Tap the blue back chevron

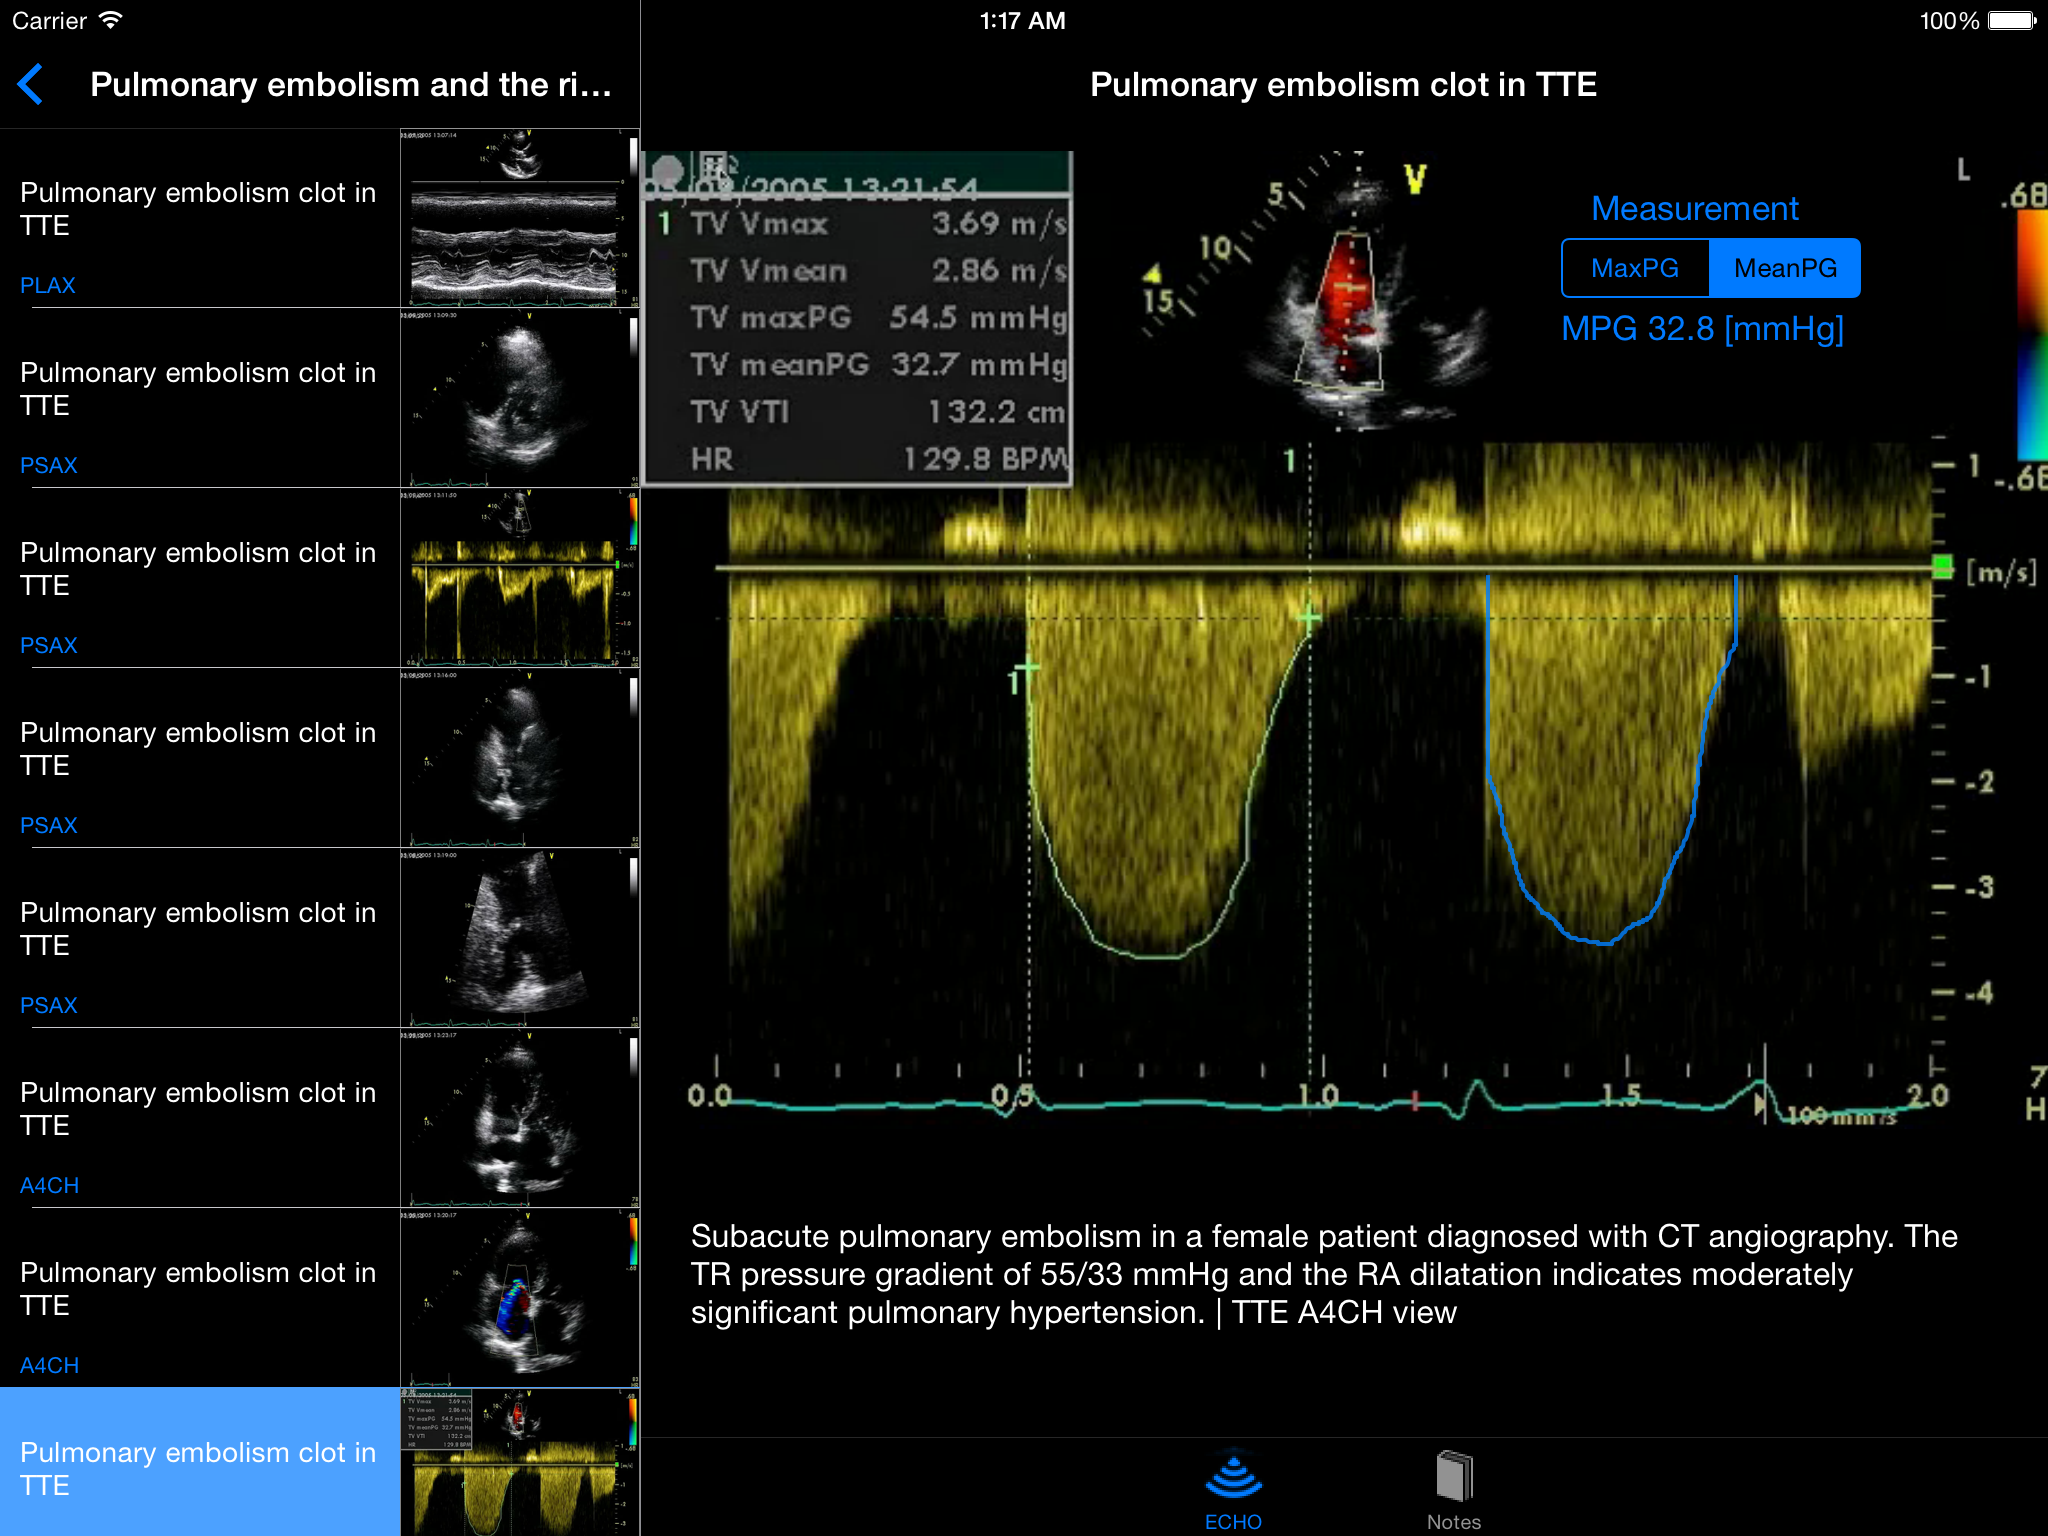(x=31, y=84)
